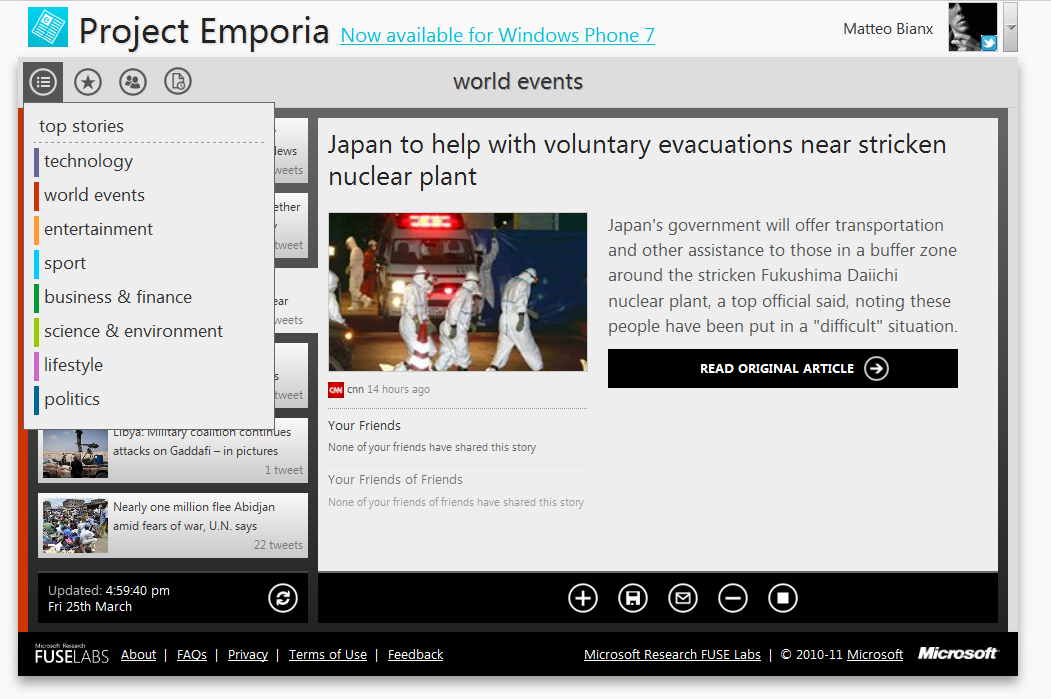Image resolution: width=1051 pixels, height=699 pixels.
Task: Click the save floppy disk icon
Action: pos(633,598)
